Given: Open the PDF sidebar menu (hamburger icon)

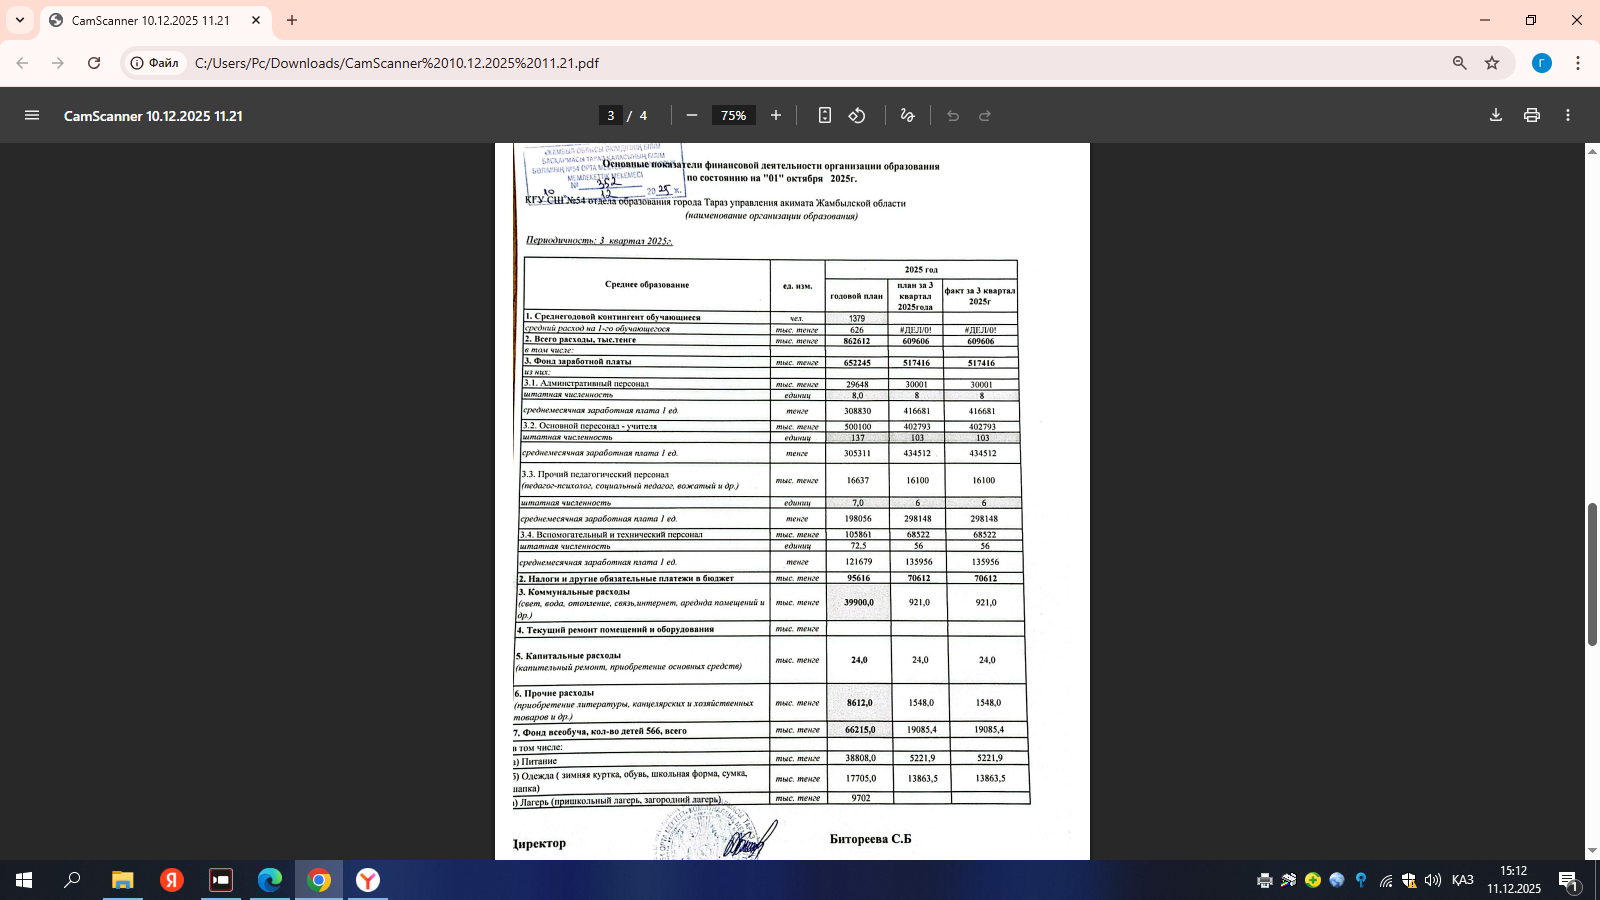Looking at the screenshot, I should pyautogui.click(x=32, y=116).
